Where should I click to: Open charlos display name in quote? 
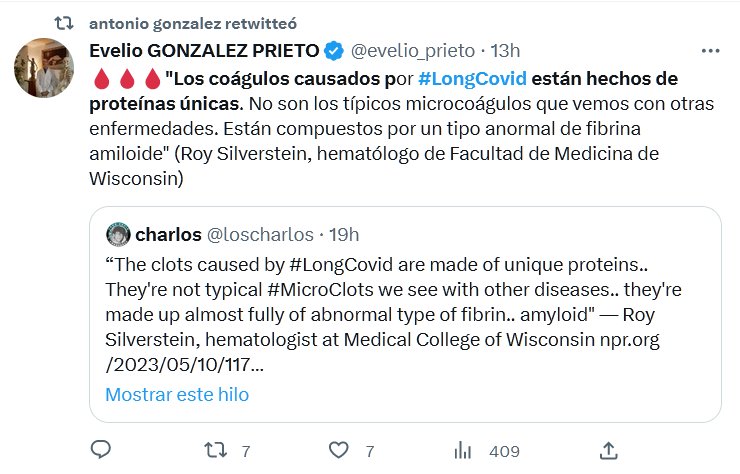pos(168,235)
